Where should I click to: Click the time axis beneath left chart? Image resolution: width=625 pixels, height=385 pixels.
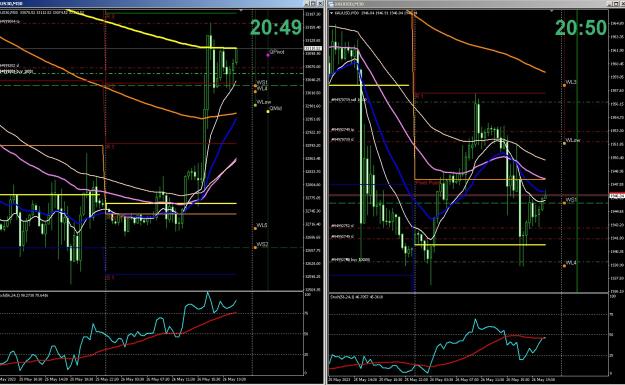[151, 379]
